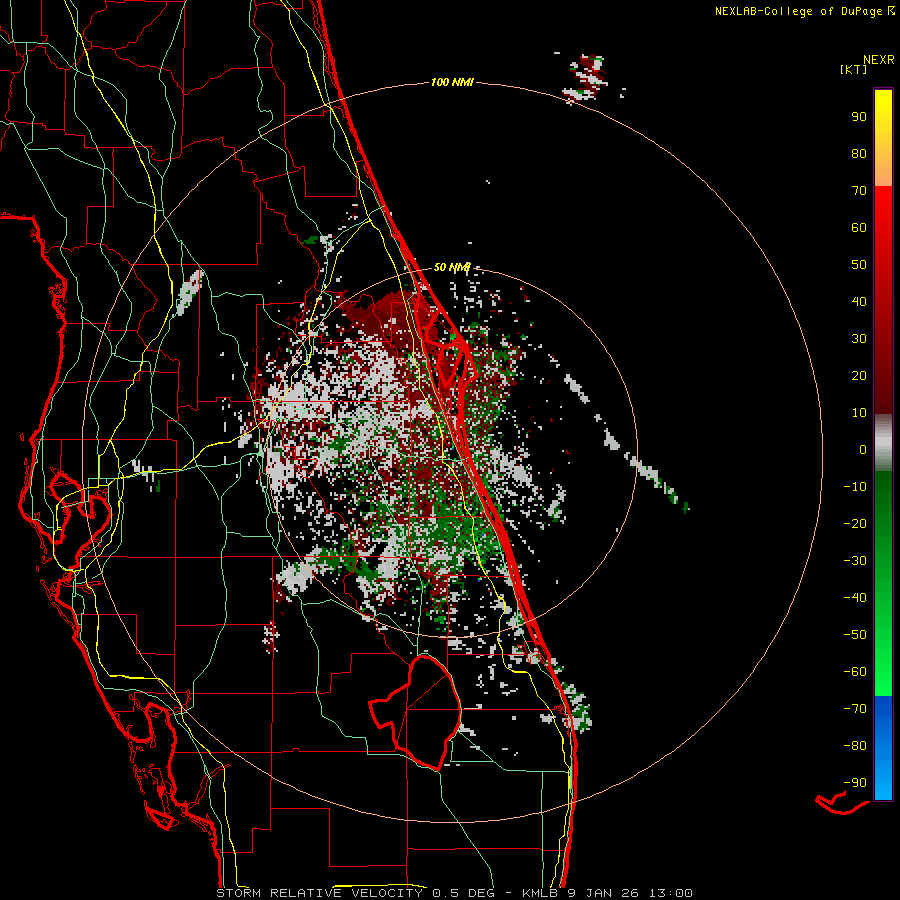
Task: Click the '-40' value on the velocity scale
Action: click(x=855, y=598)
